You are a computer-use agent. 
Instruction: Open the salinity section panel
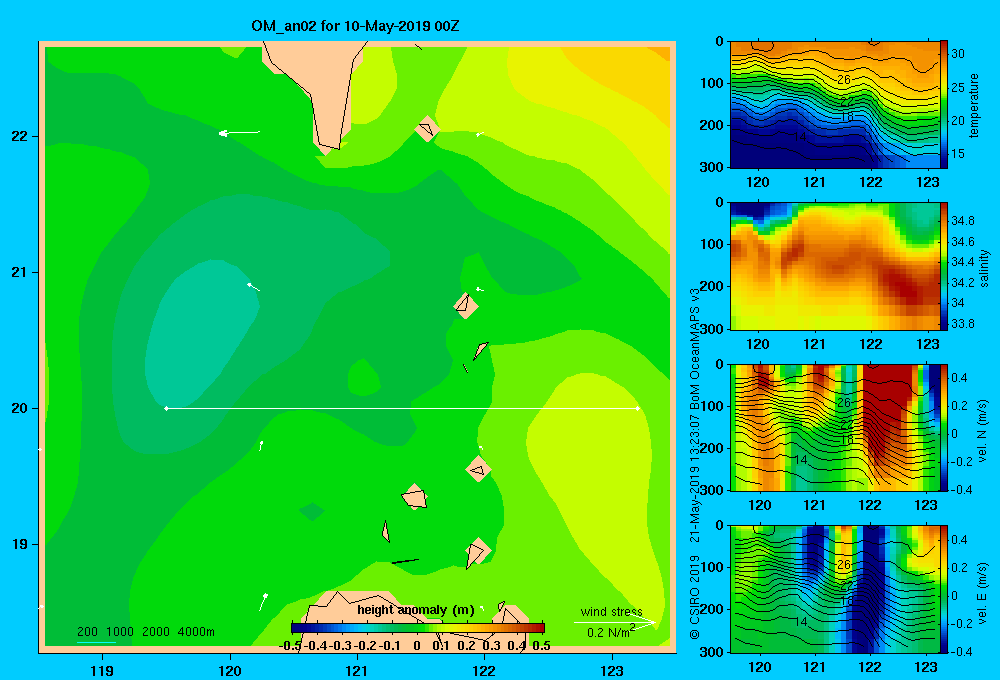pyautogui.click(x=834, y=266)
